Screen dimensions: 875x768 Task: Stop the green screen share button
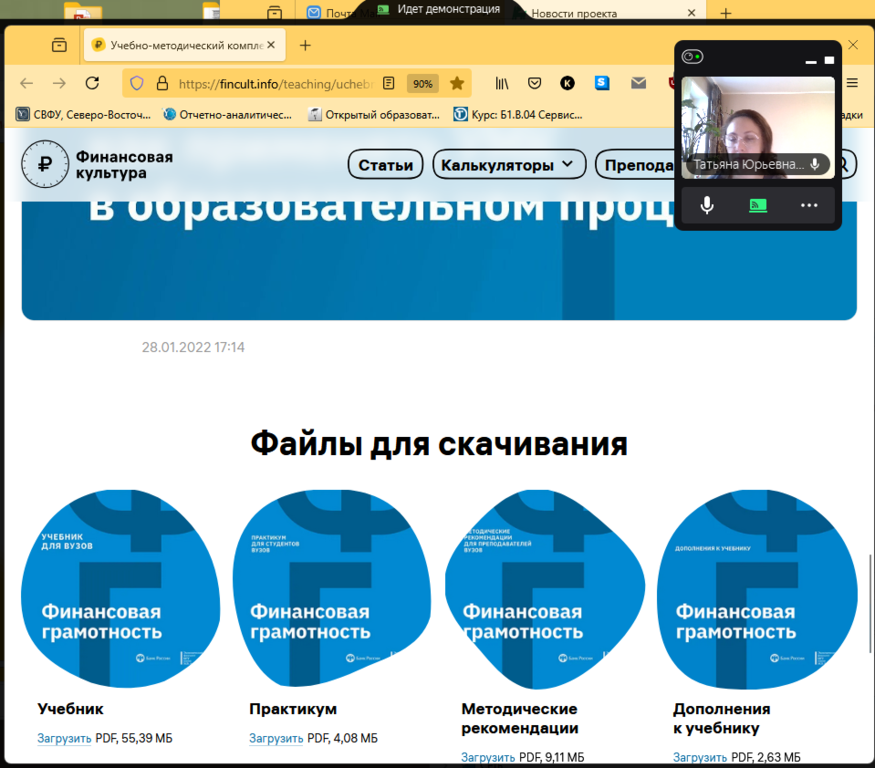(758, 205)
